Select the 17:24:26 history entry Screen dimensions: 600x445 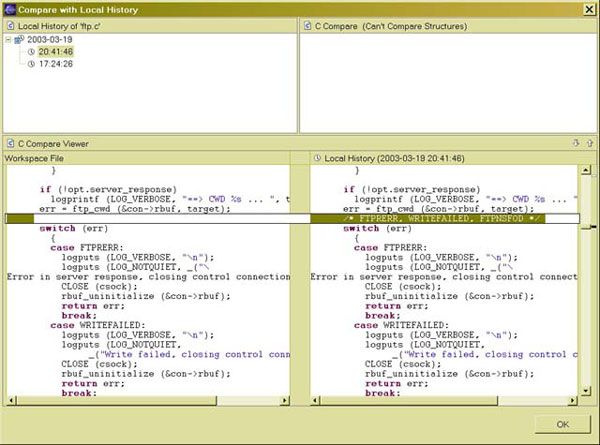55,64
